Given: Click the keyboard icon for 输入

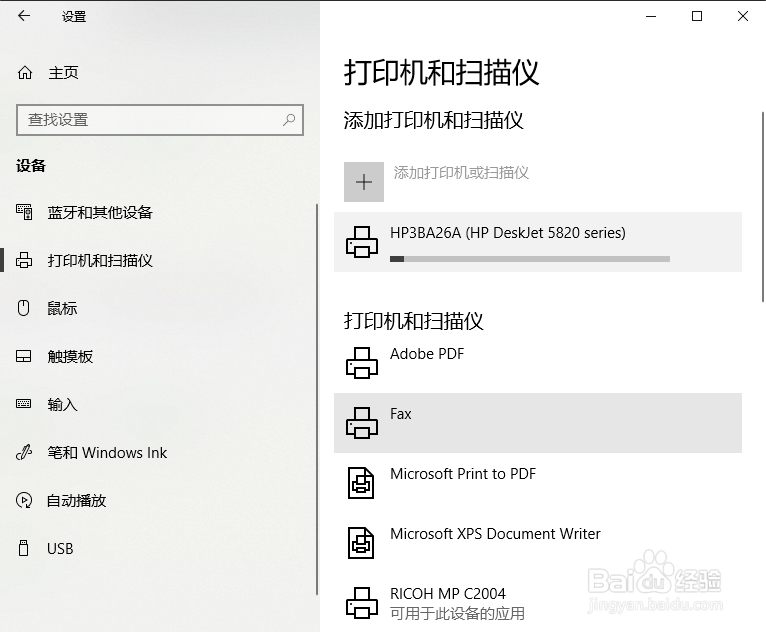Looking at the screenshot, I should tap(23, 404).
